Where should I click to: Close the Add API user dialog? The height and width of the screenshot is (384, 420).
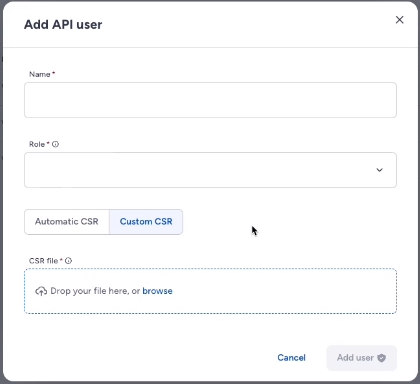(x=399, y=20)
